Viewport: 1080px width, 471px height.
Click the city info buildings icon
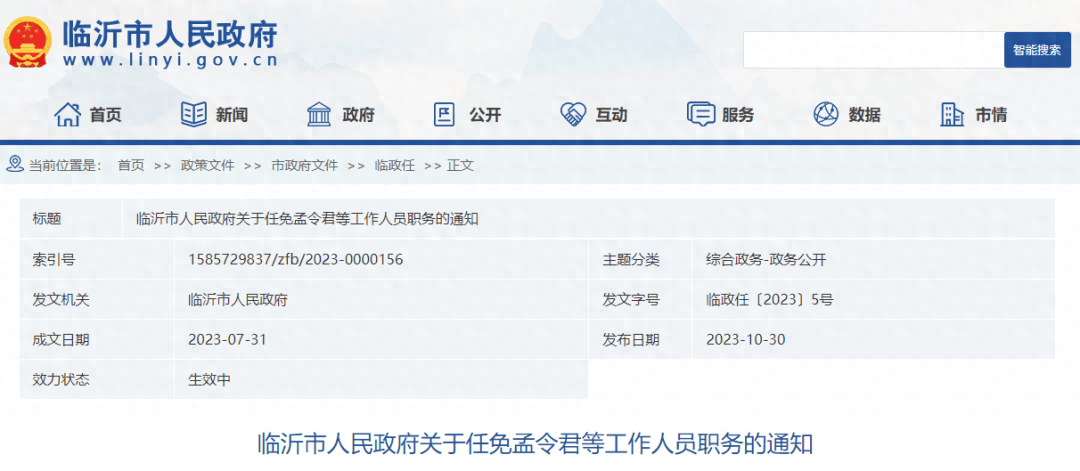pyautogui.click(x=952, y=114)
